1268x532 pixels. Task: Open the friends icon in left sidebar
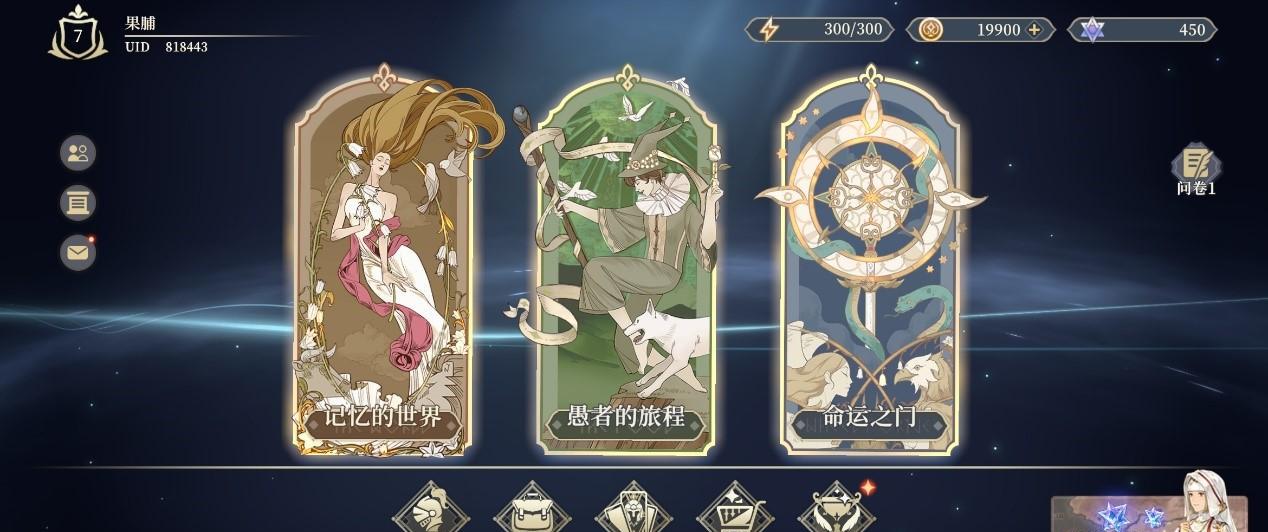point(78,153)
